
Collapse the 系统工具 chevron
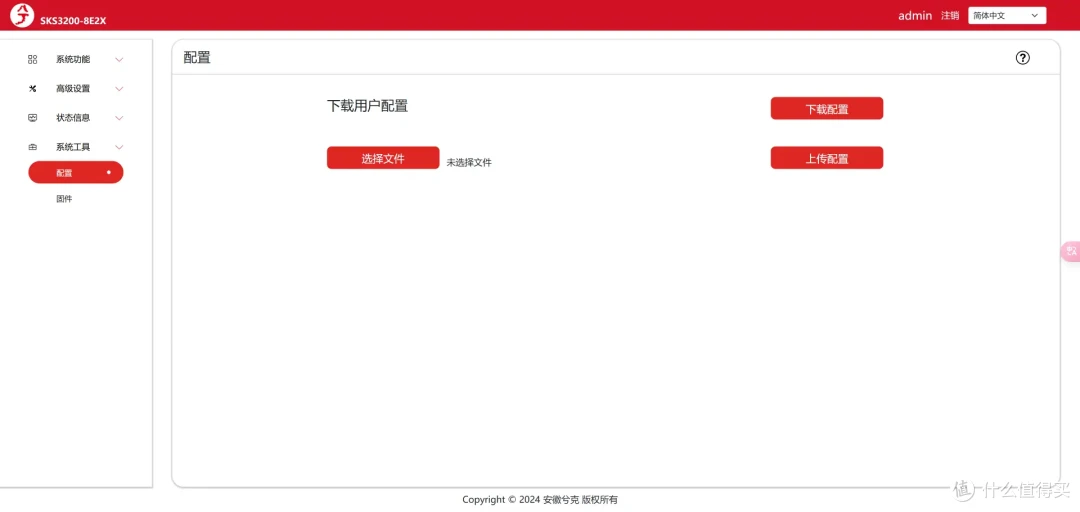pyautogui.click(x=119, y=147)
